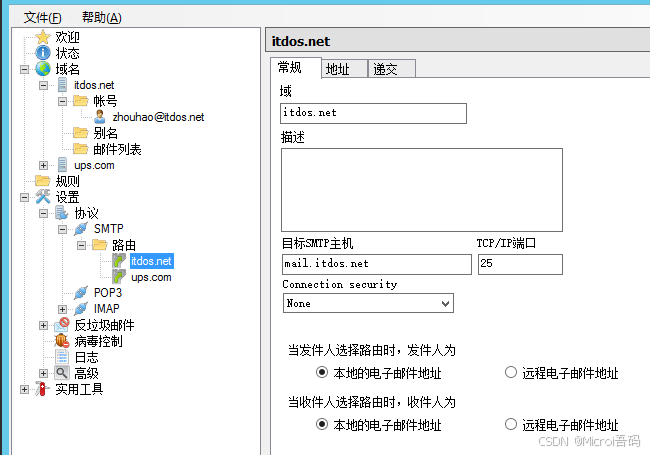This screenshot has height=455, width=650.
Task: Click the folder icon beside 路由
Action: [x=100, y=245]
